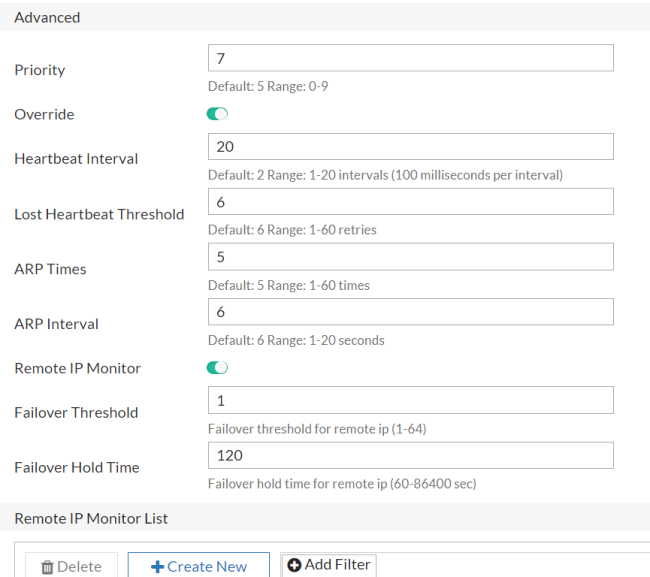Click the trash icon on Delete

47,567
